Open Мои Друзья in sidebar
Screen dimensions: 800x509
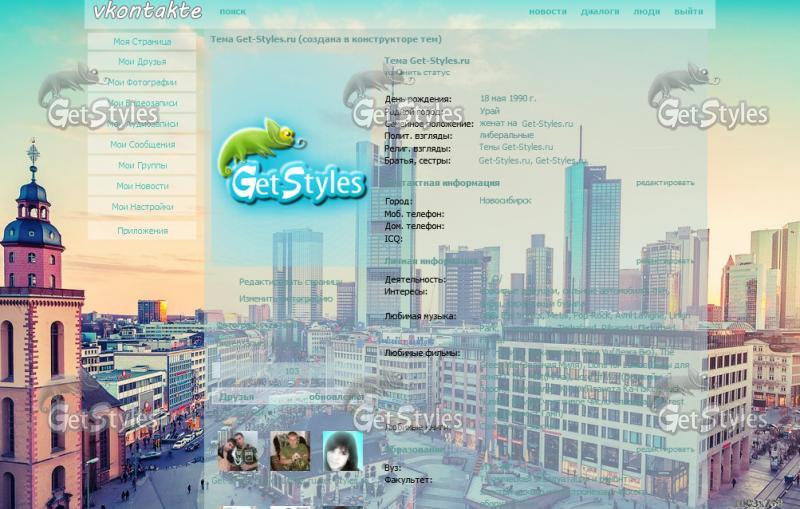(142, 61)
